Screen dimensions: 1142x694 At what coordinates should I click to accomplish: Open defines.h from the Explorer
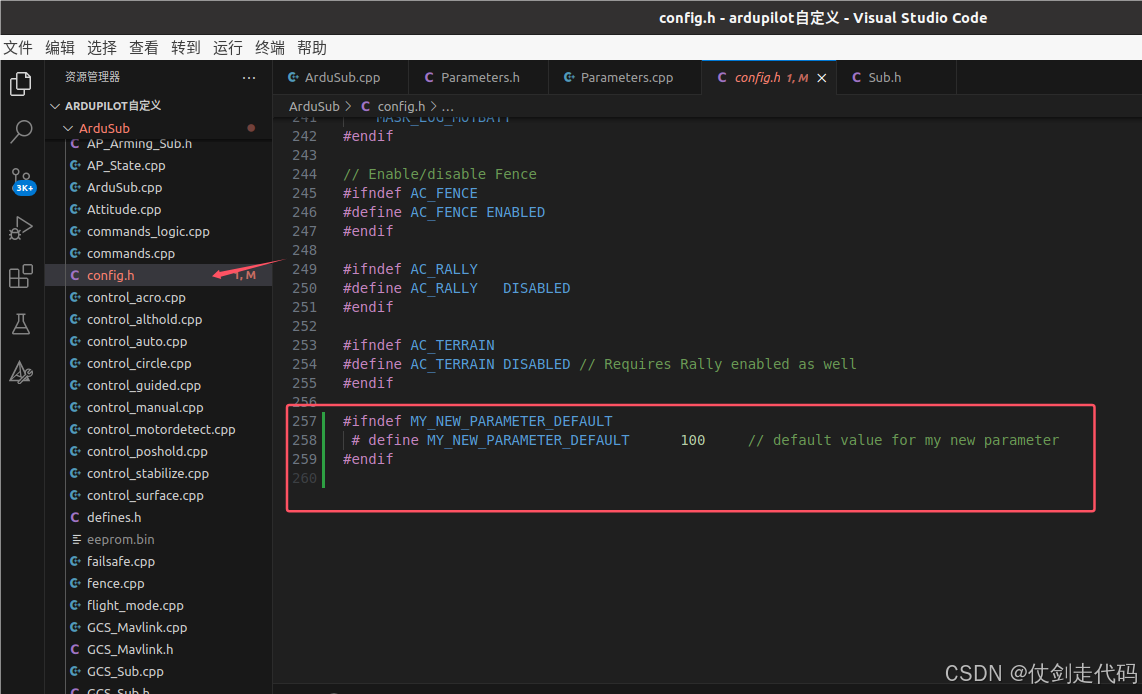point(113,517)
